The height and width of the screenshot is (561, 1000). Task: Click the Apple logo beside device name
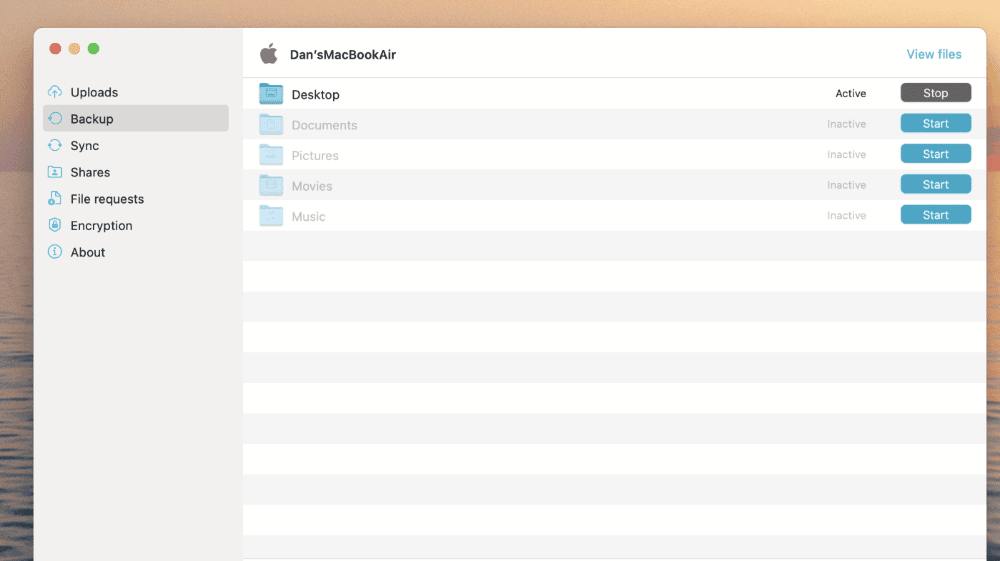point(269,54)
